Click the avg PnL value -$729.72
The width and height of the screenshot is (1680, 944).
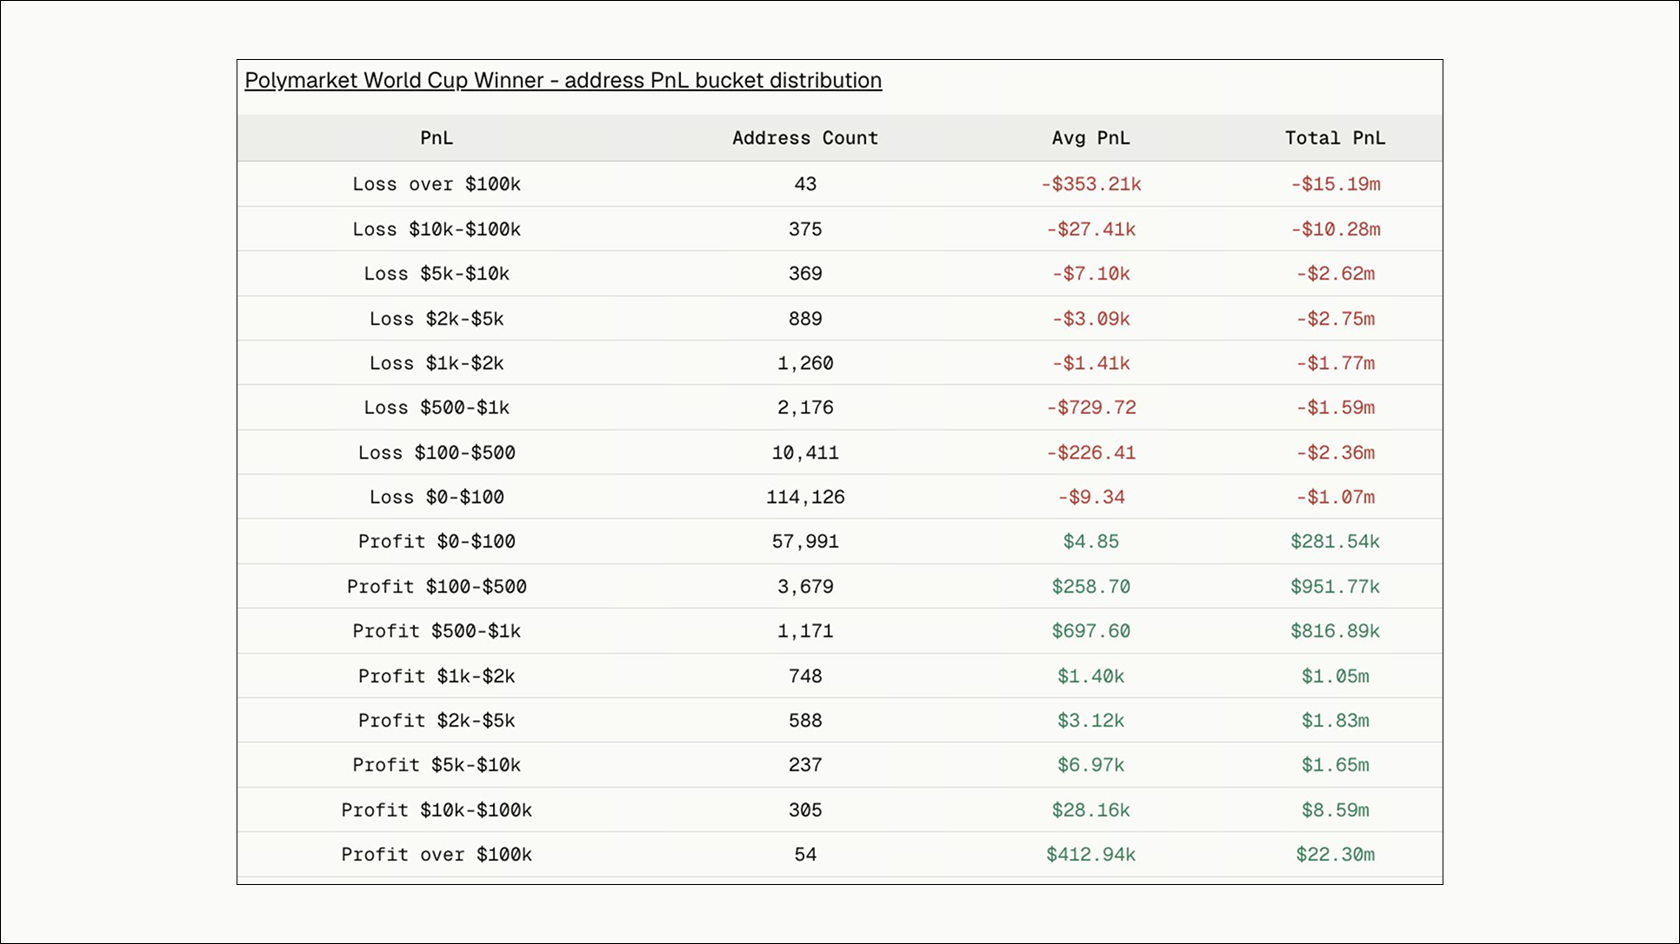(1091, 408)
